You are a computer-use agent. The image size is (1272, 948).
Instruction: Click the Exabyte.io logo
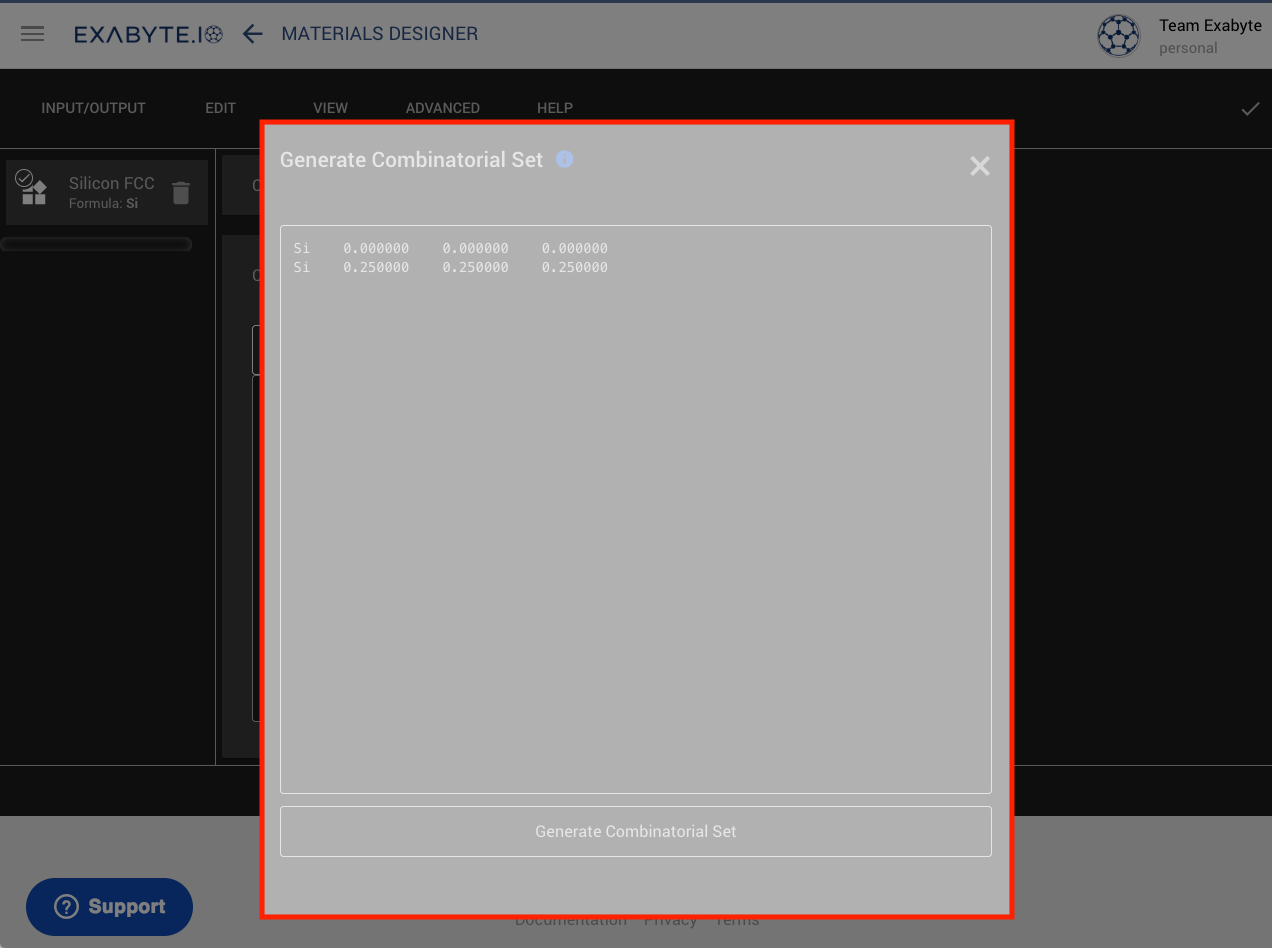coord(148,34)
